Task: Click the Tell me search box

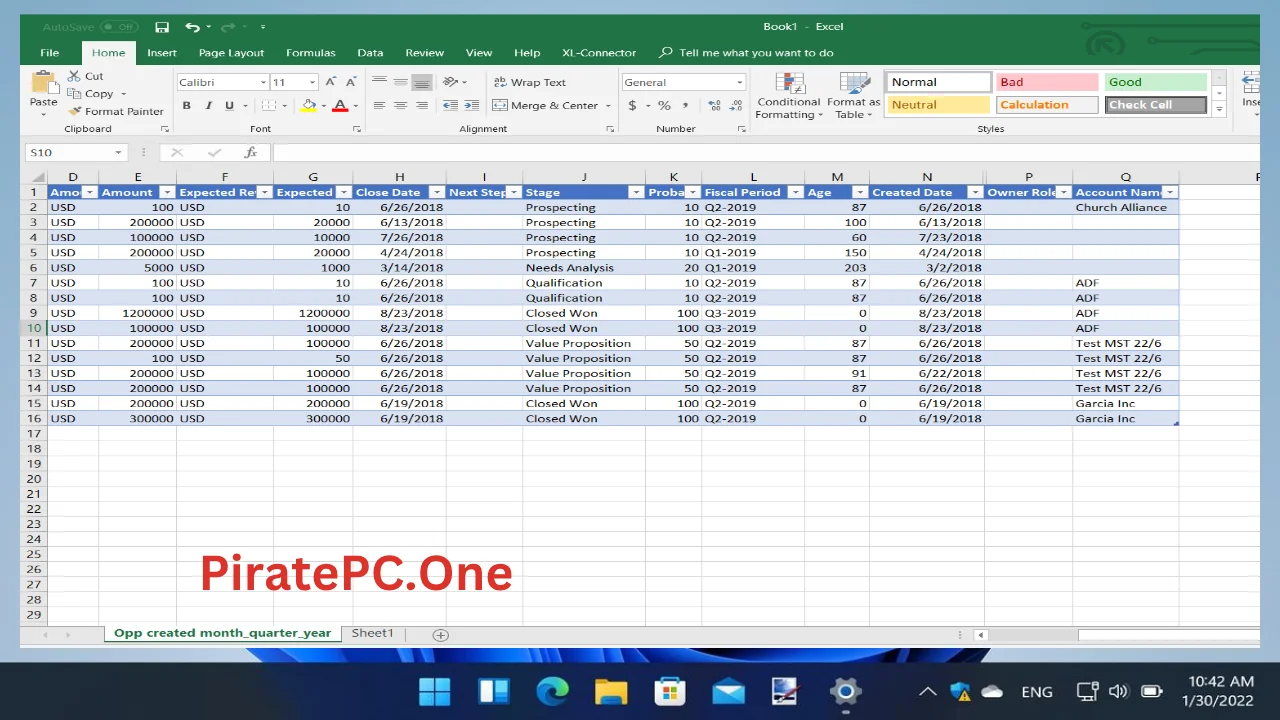Action: (747, 53)
